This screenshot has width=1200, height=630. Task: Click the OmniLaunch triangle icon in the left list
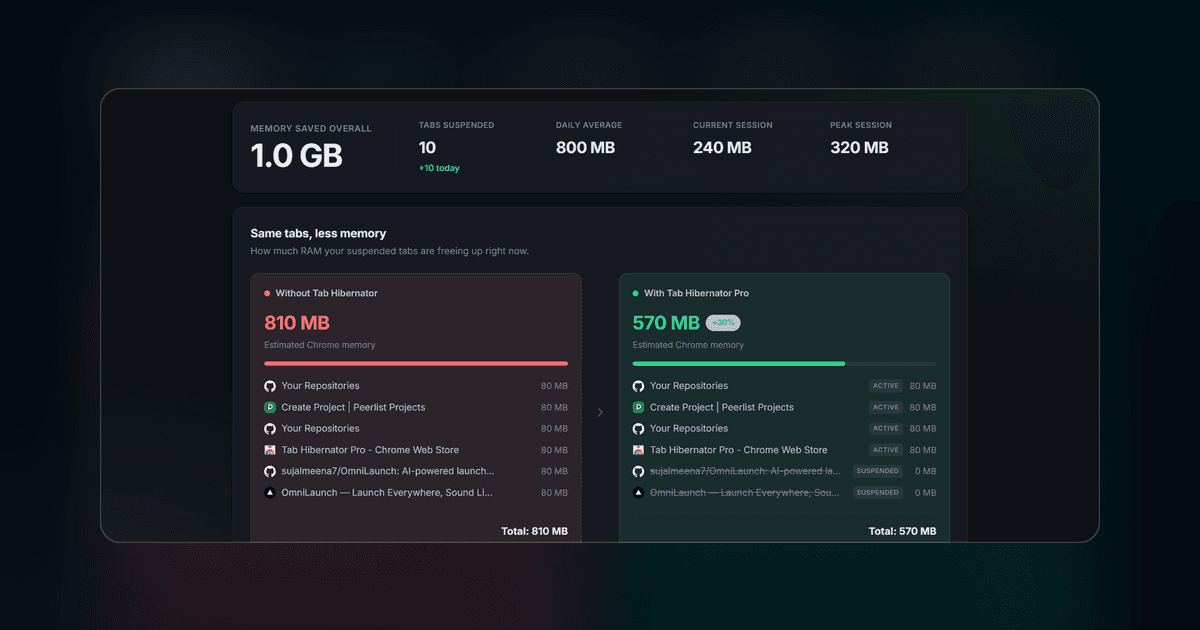(x=270, y=492)
